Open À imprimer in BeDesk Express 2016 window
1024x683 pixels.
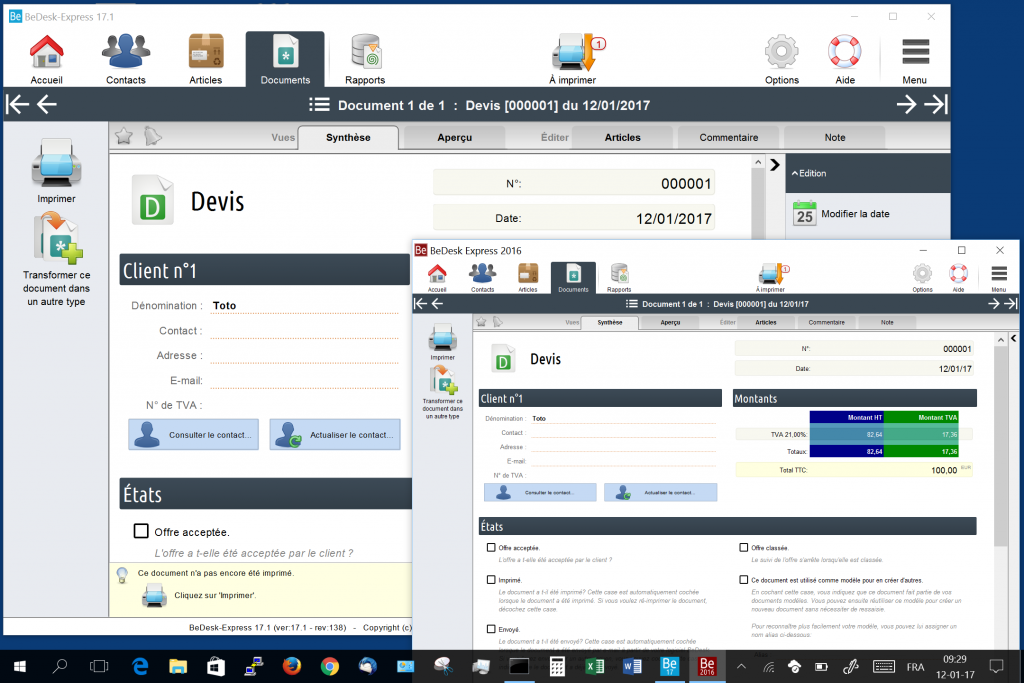(771, 278)
